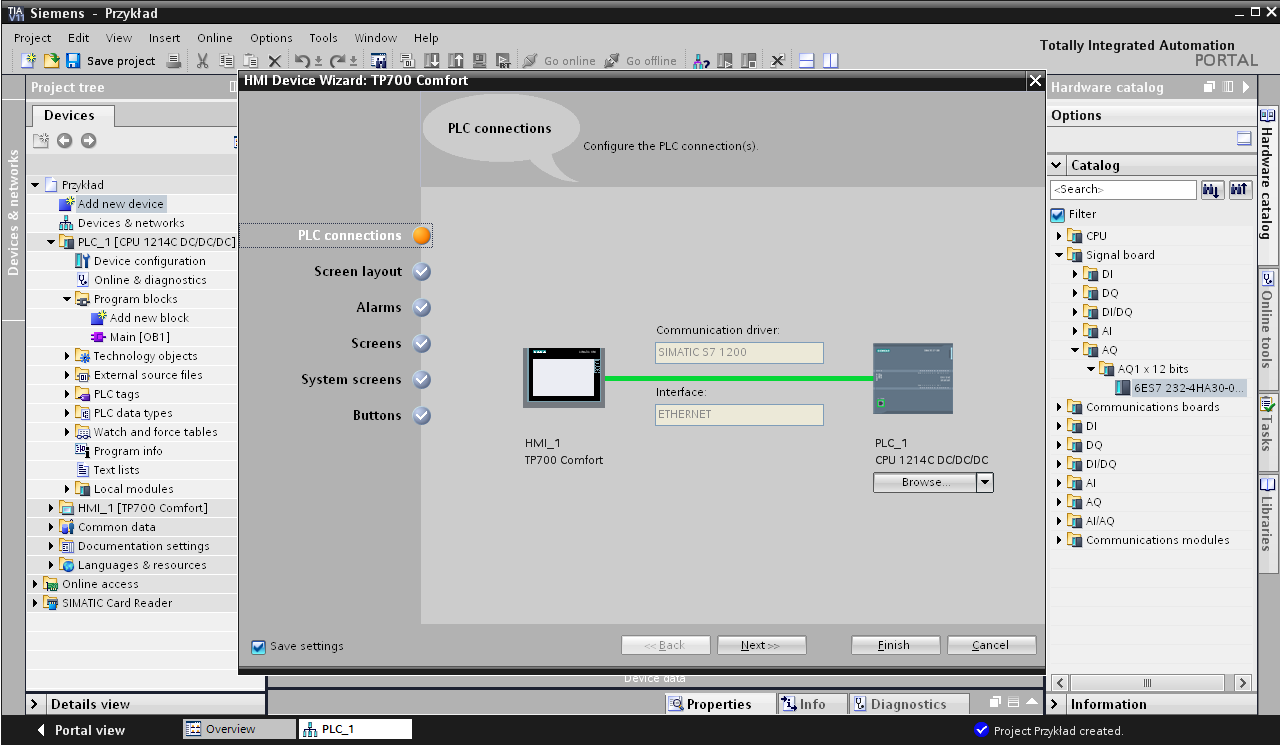The width and height of the screenshot is (1281, 745).
Task: Select the PLC connections wizard step
Action: (x=337, y=236)
